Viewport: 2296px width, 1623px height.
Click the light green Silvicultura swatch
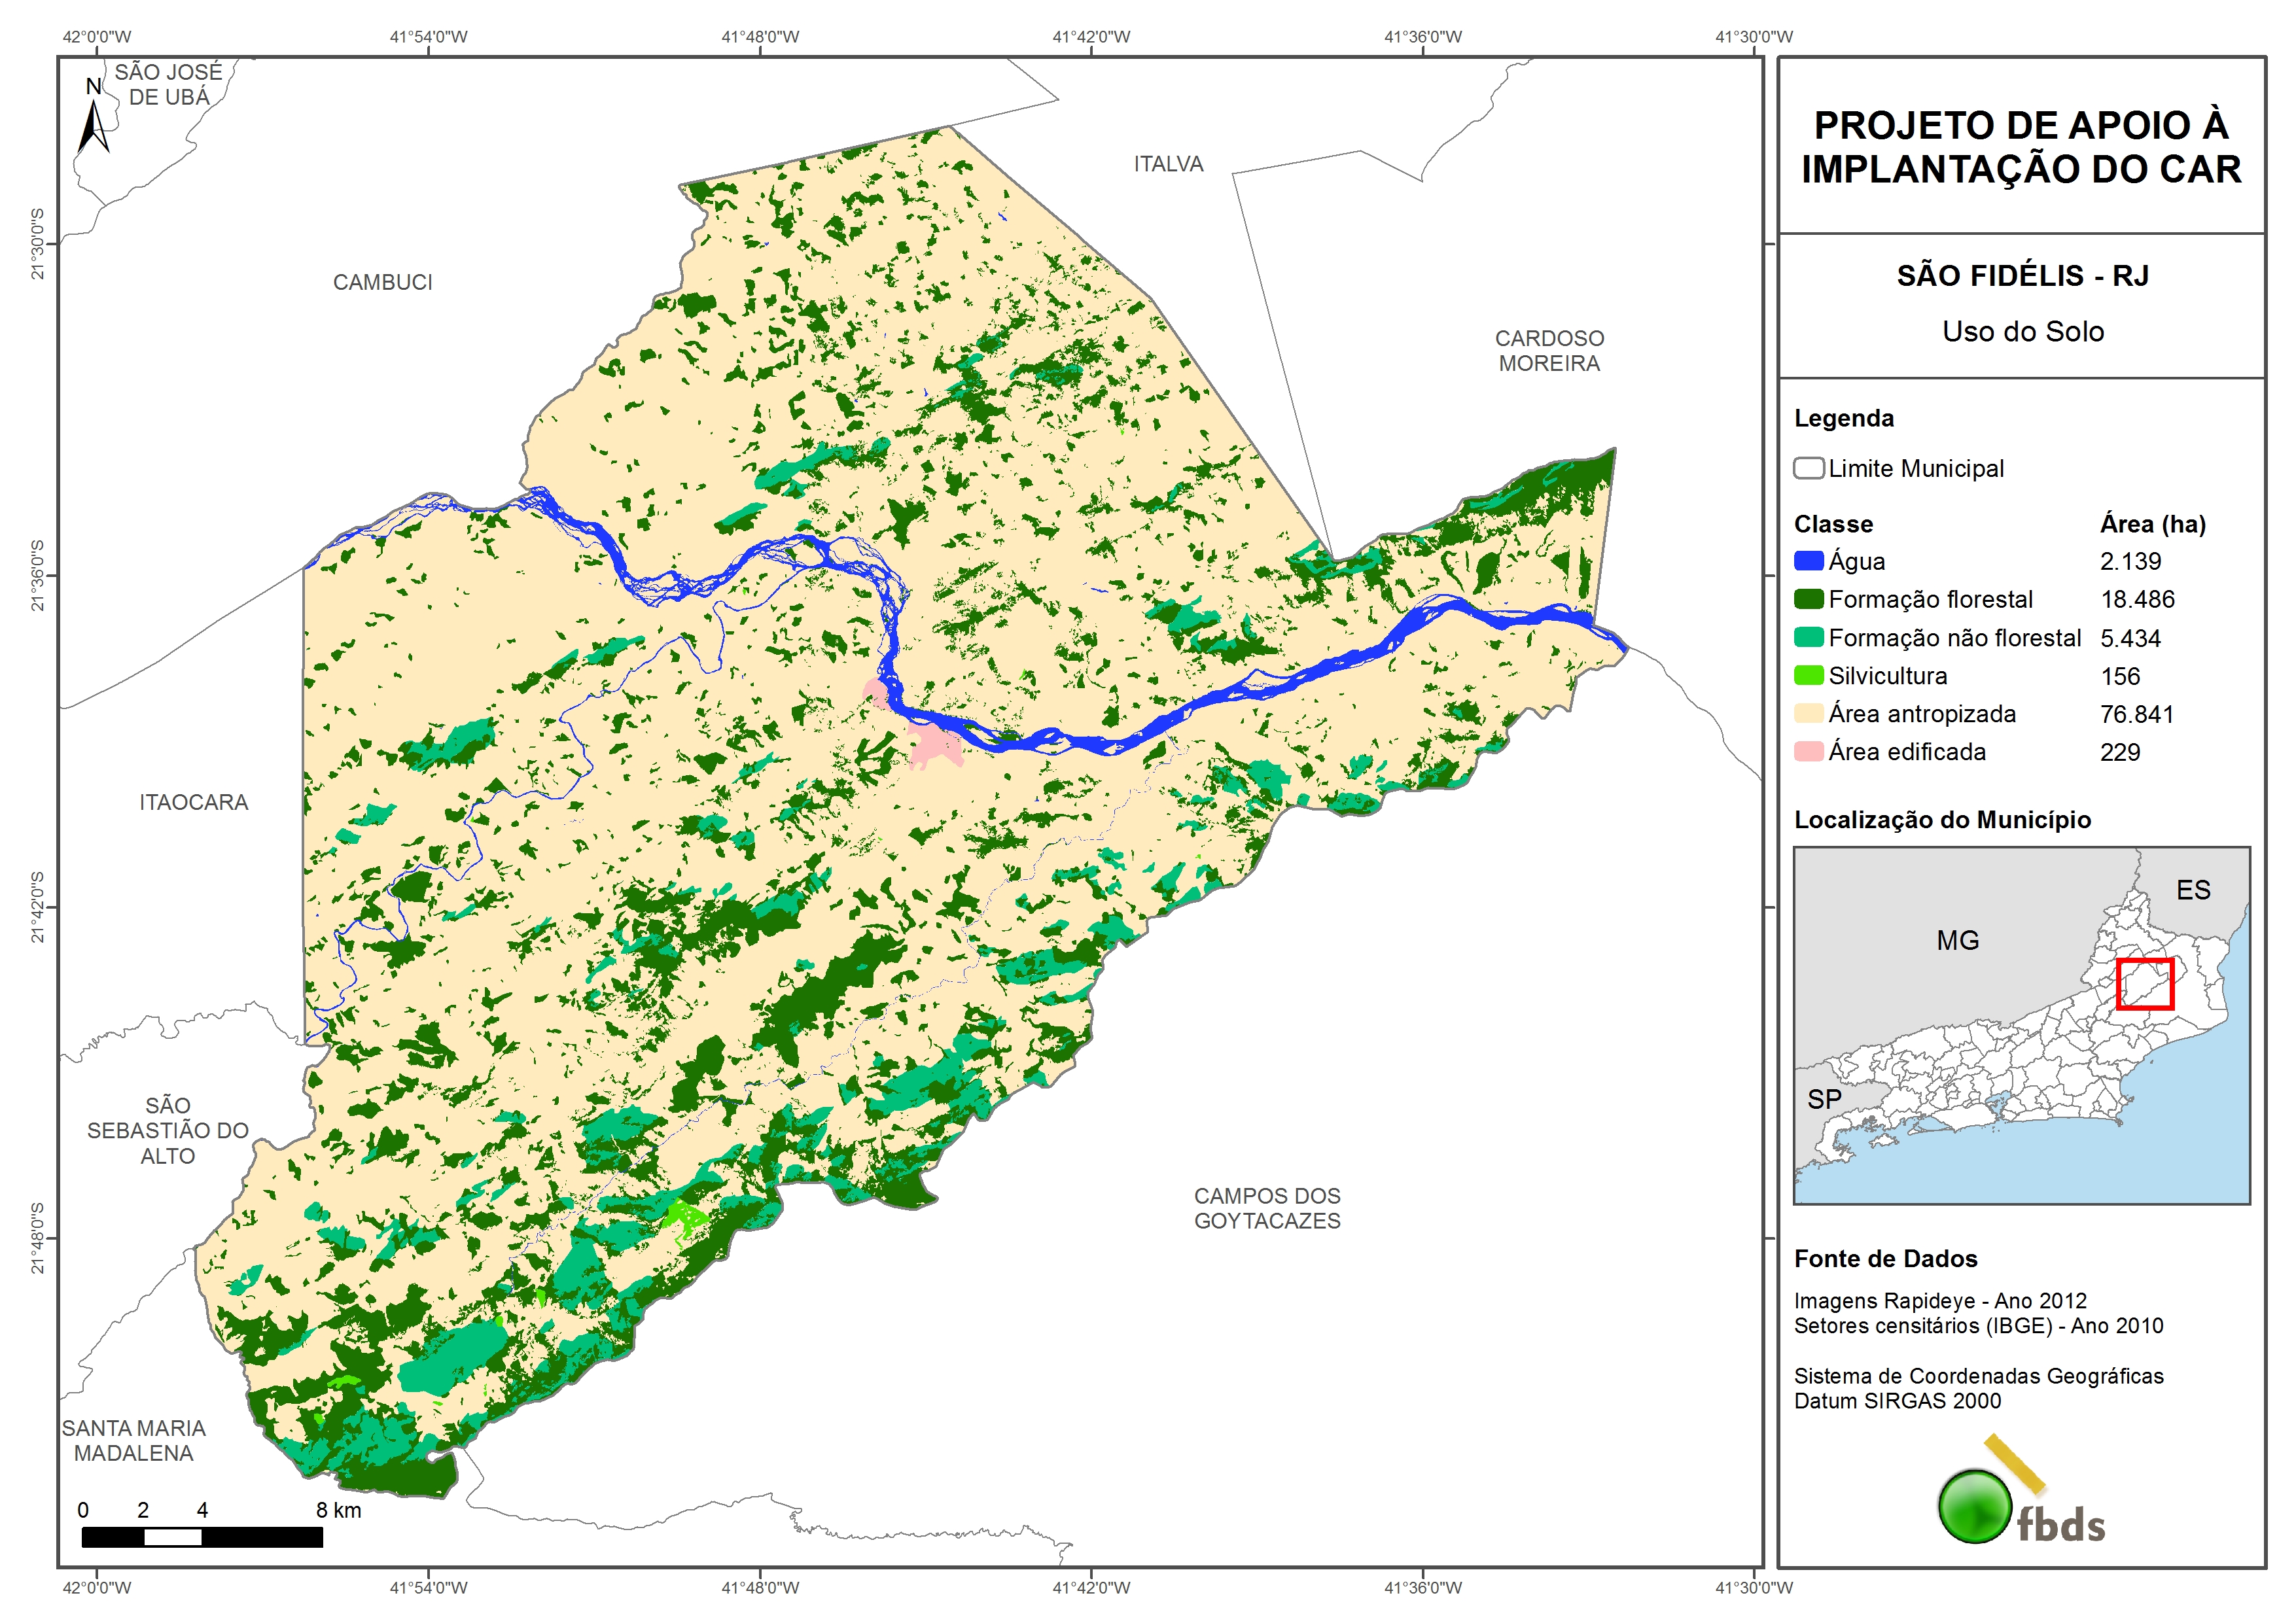(1808, 675)
